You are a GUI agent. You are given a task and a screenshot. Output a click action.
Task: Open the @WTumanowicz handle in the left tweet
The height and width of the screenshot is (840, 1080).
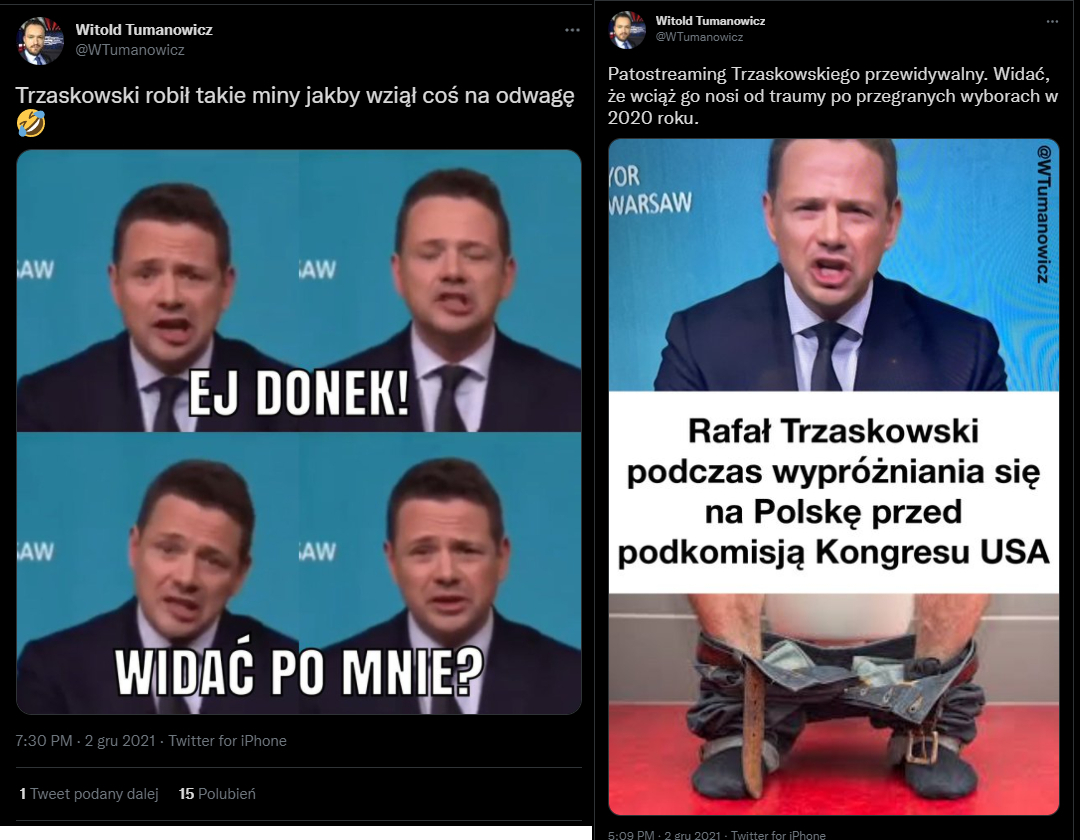(129, 50)
